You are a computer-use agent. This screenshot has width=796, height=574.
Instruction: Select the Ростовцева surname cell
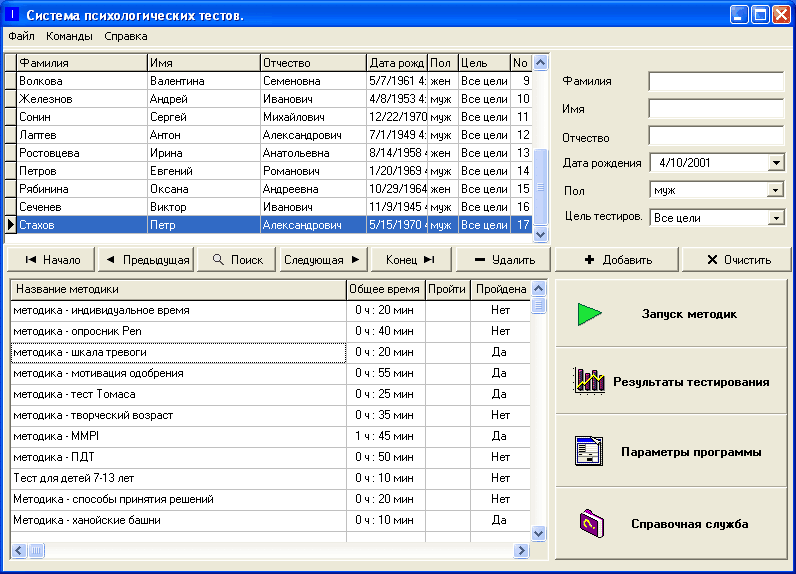(82, 153)
